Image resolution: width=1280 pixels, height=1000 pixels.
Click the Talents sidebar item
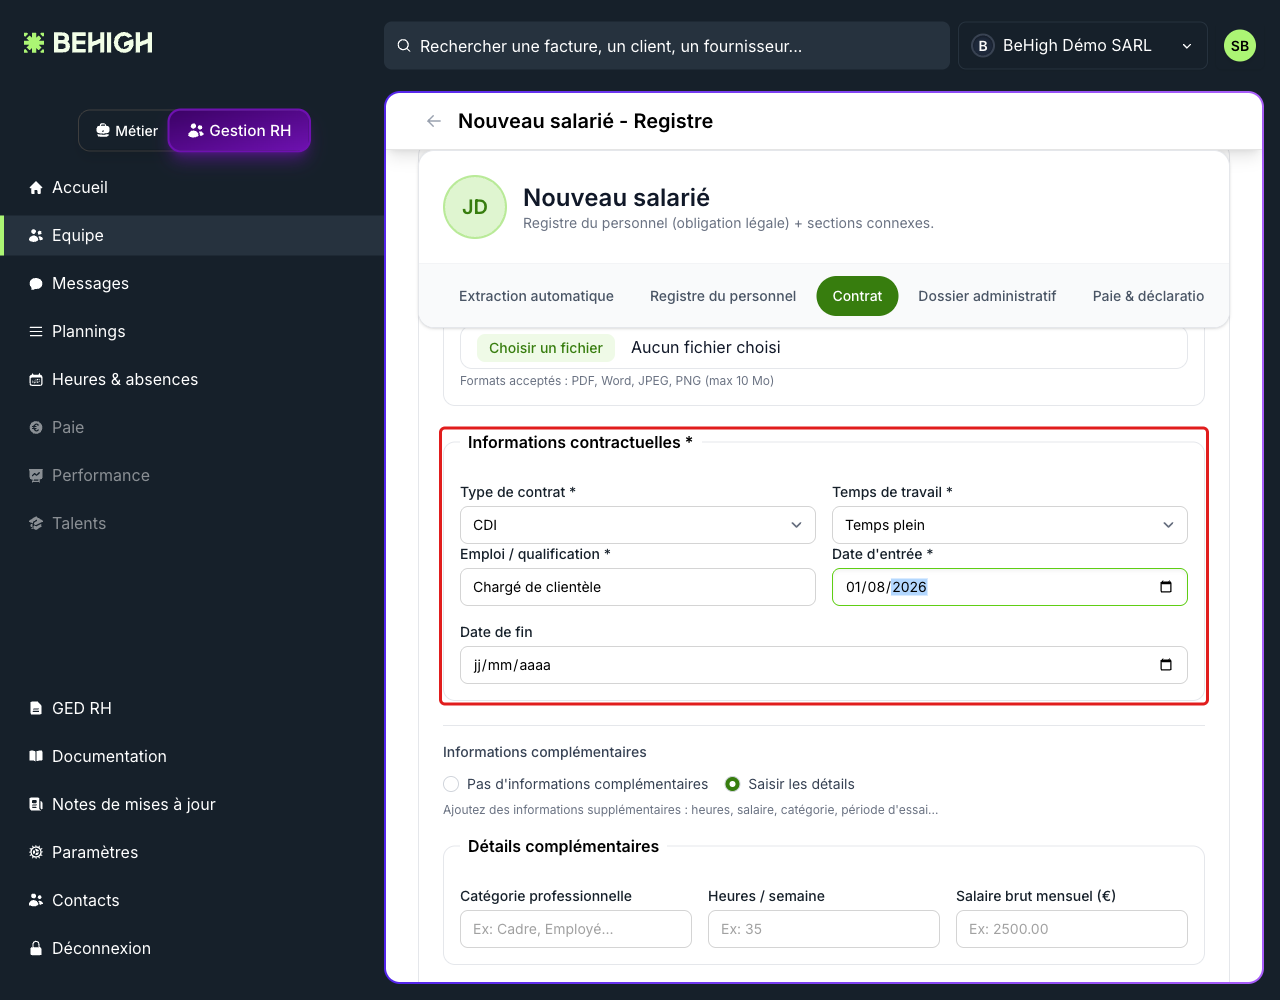pyautogui.click(x=192, y=523)
